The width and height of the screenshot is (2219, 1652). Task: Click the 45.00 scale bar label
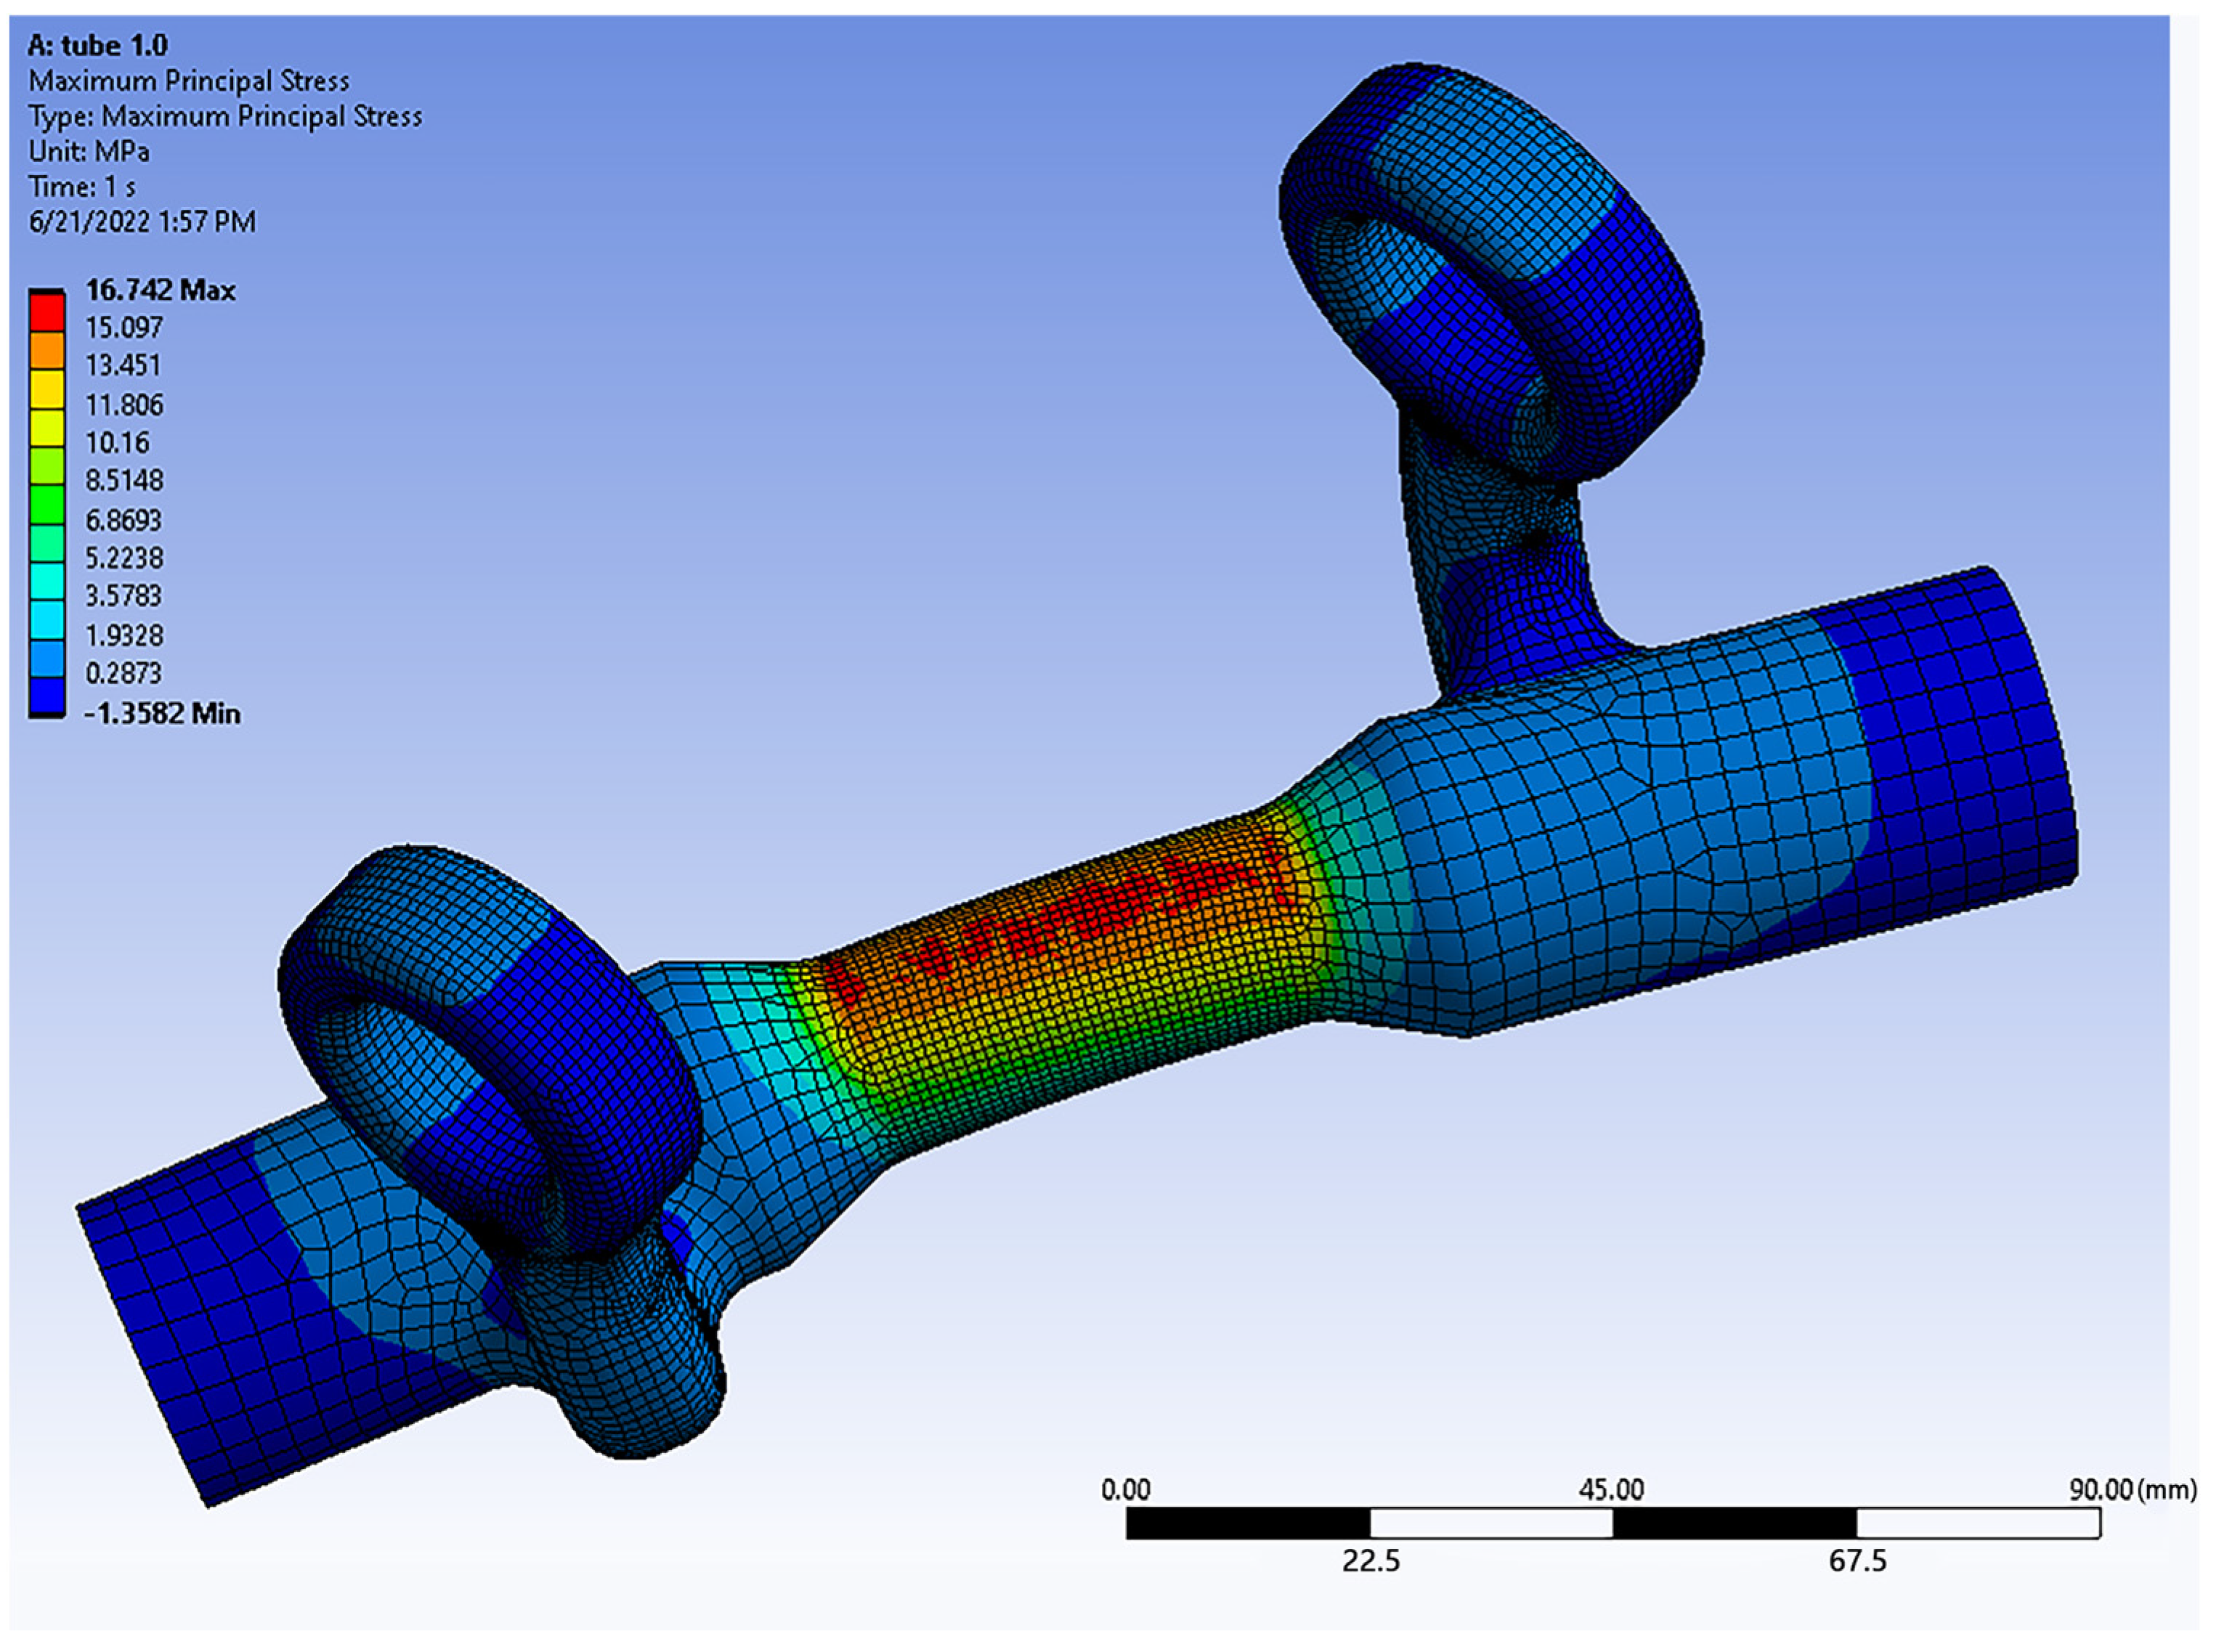pos(1611,1490)
